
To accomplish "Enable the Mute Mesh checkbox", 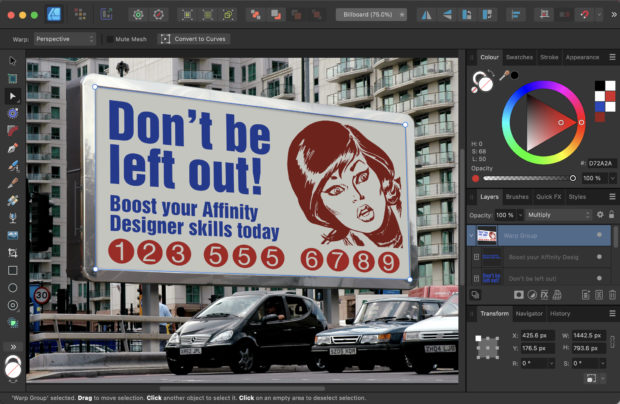I will [x=110, y=39].
